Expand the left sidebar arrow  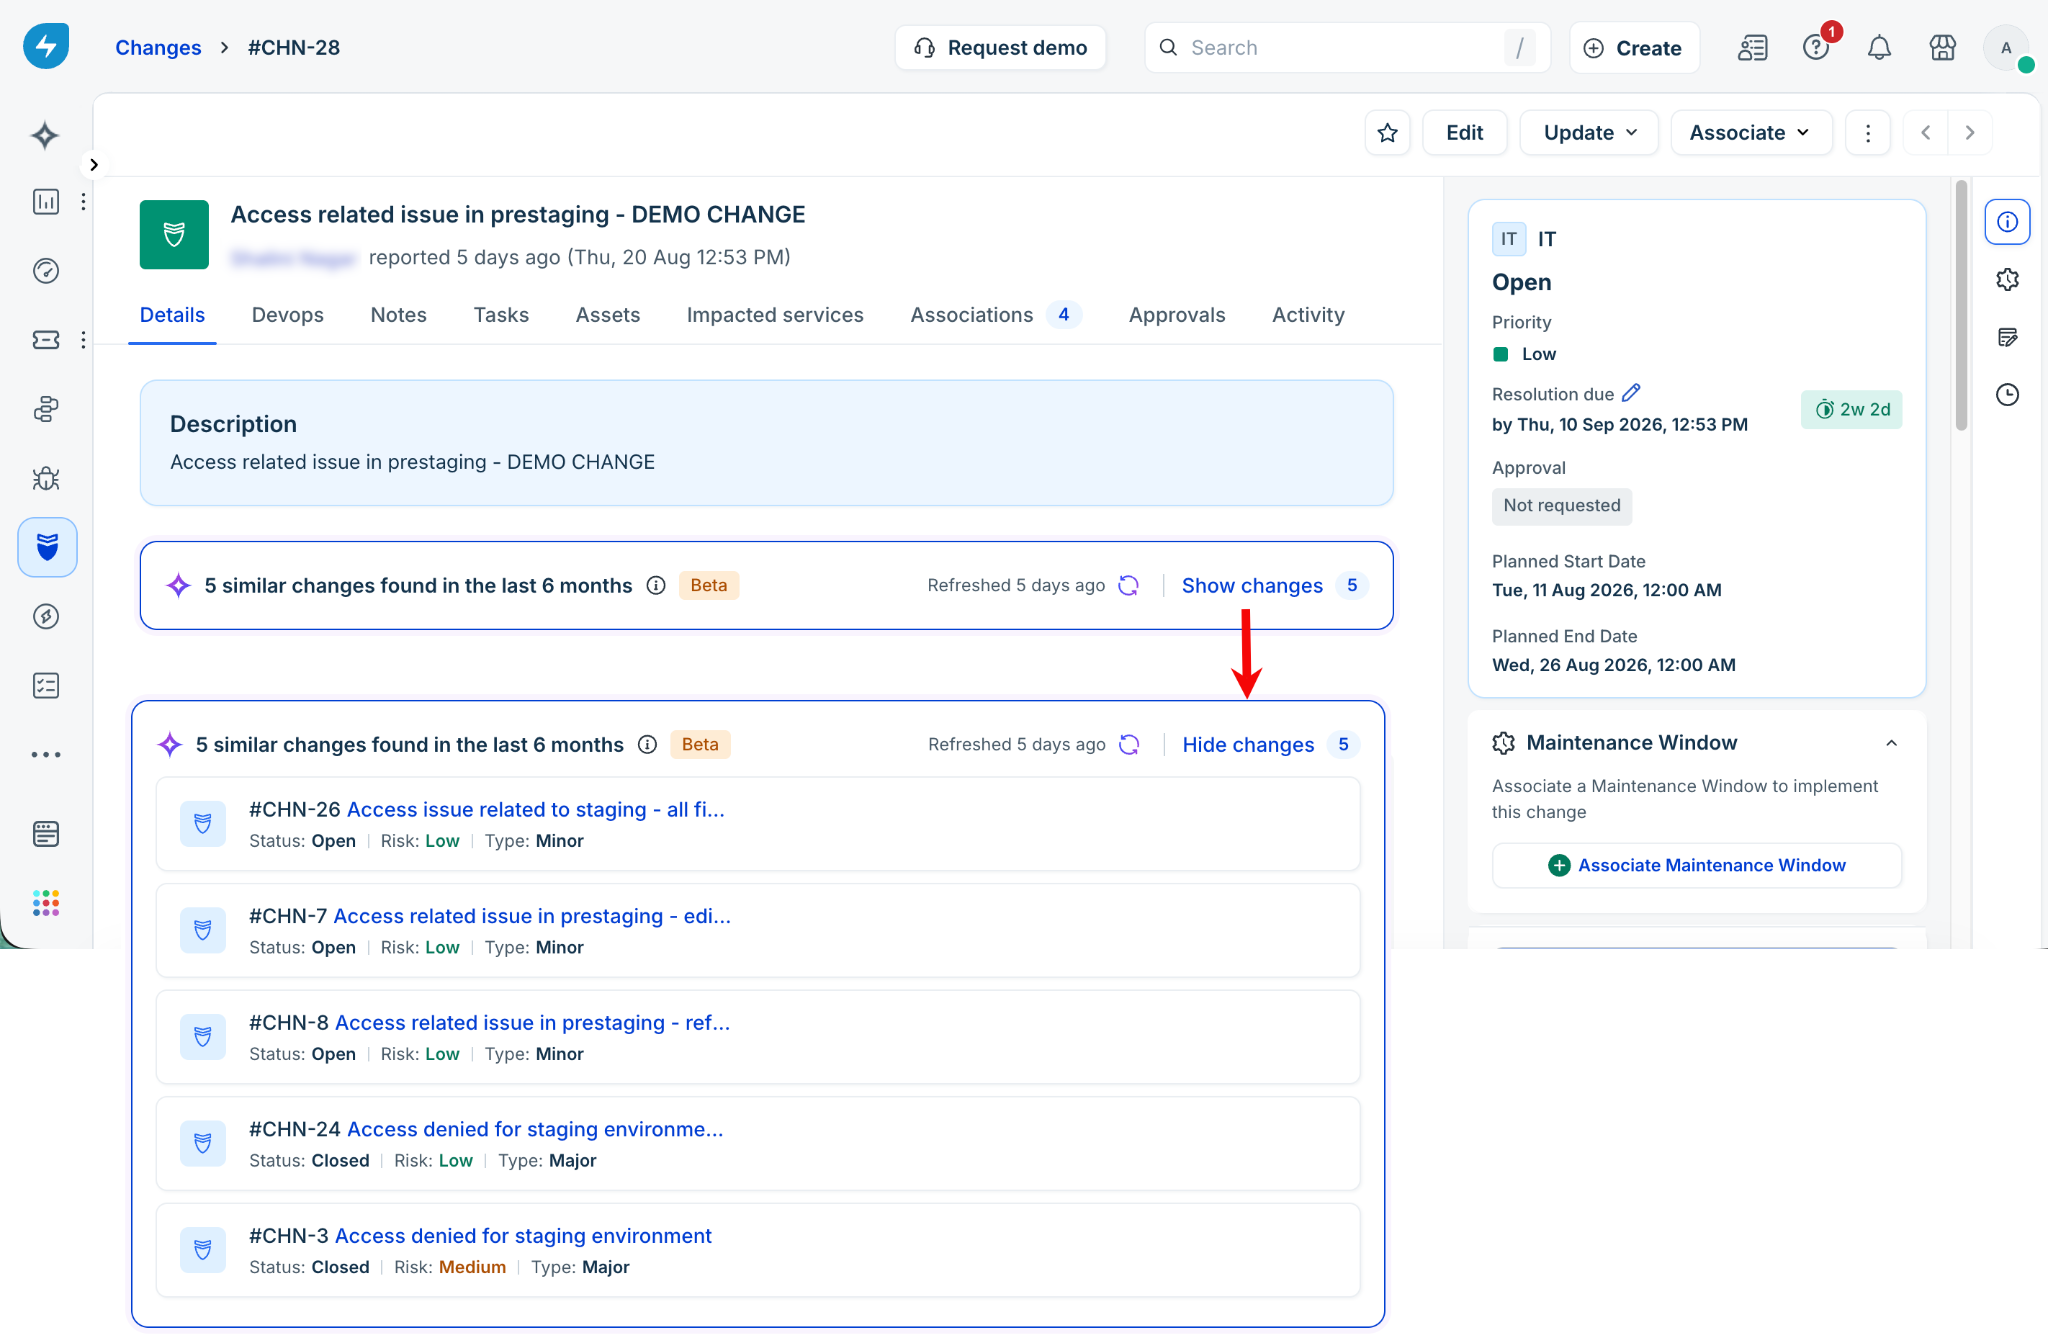(x=93, y=165)
